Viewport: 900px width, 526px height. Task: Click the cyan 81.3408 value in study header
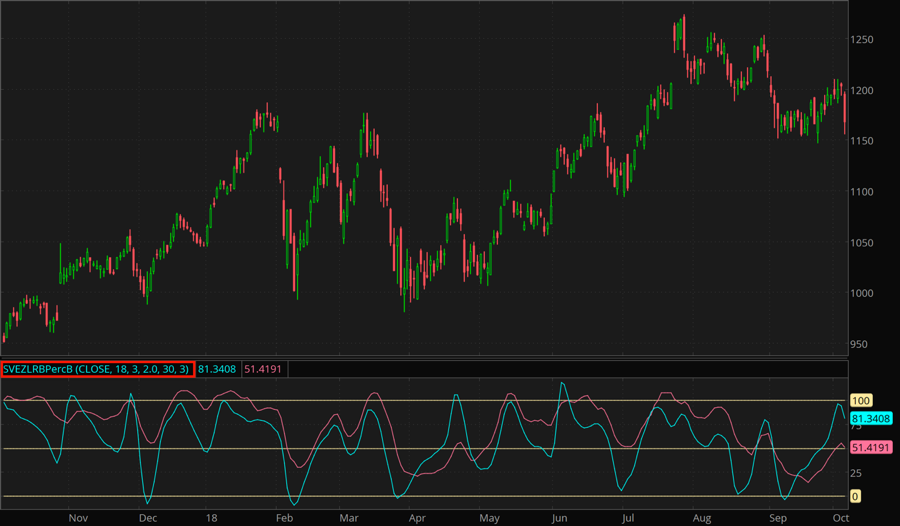(217, 370)
